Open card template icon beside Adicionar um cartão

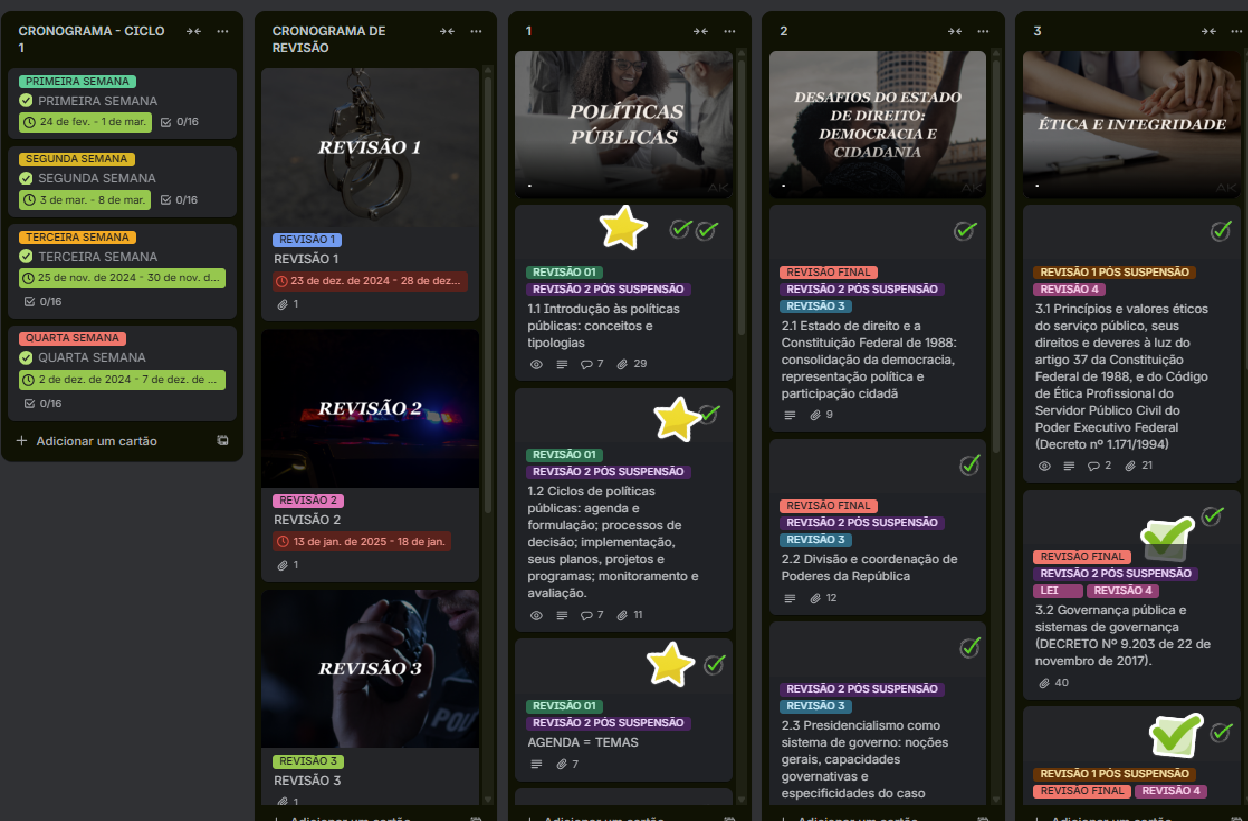click(x=222, y=441)
